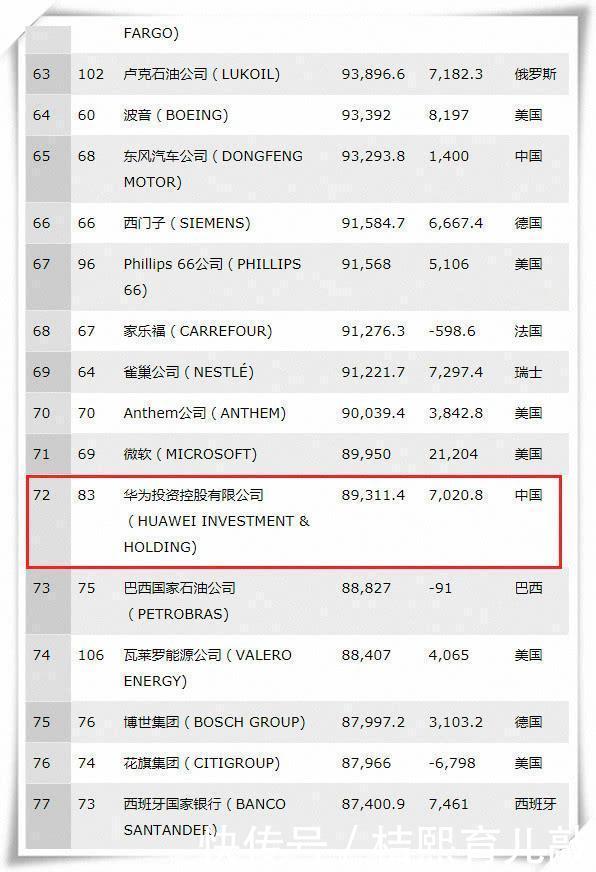
Task: Select the PETROBRAS company name
Action: point(180,601)
